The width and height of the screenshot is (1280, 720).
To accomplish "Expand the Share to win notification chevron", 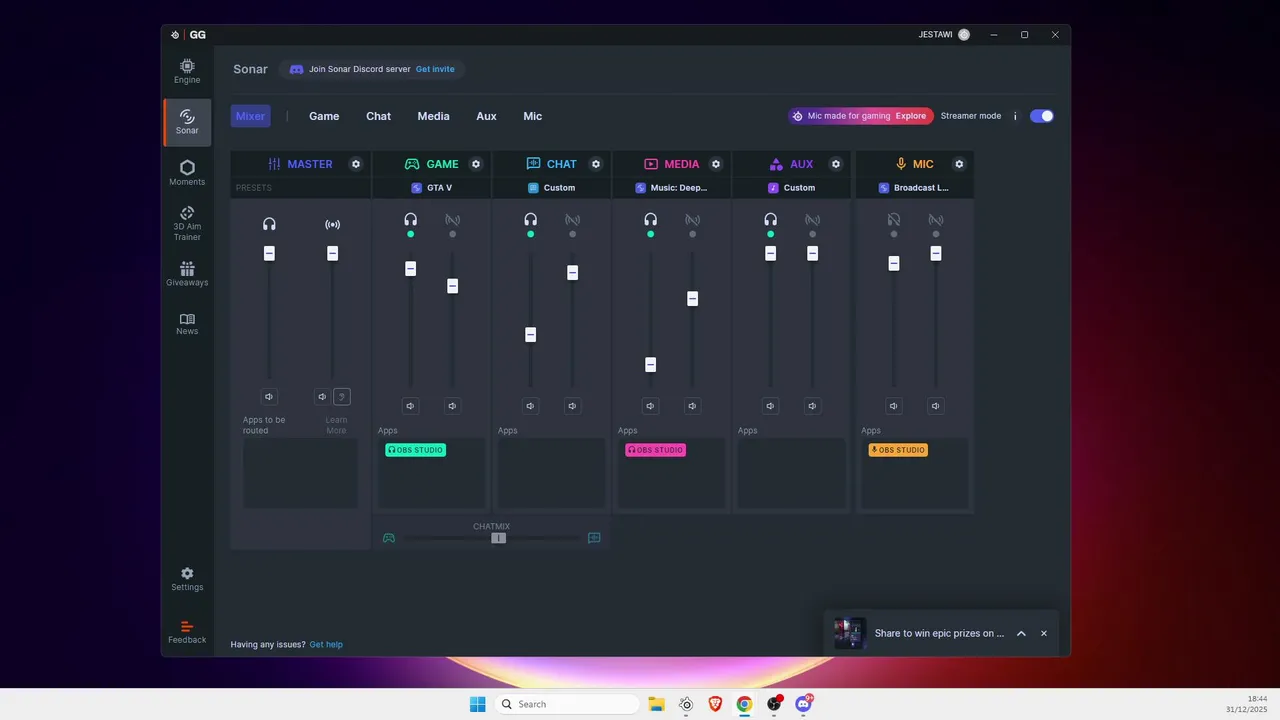I will coord(1021,633).
